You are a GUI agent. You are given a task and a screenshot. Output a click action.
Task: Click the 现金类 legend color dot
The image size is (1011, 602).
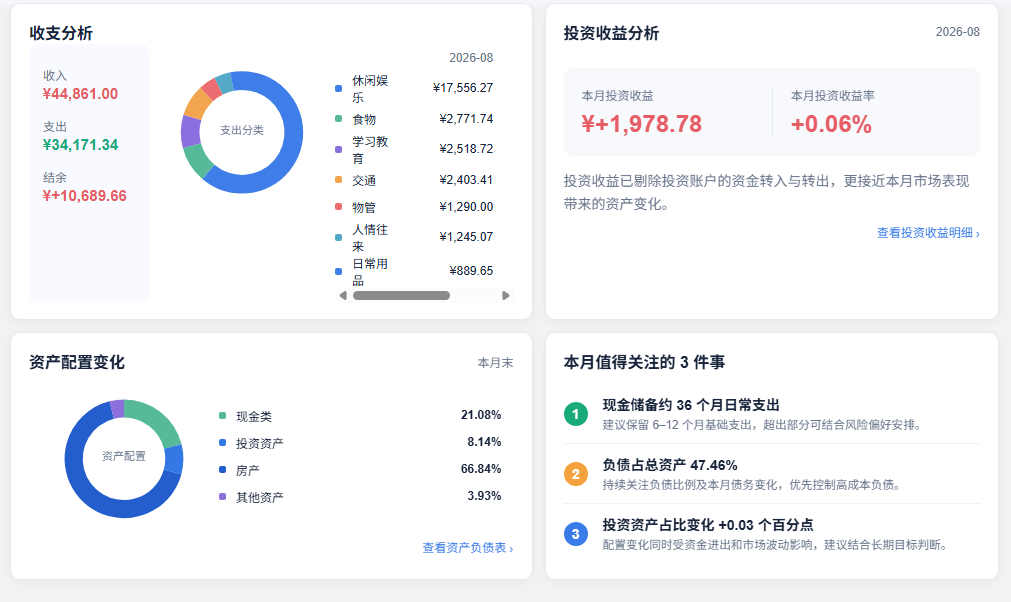coord(222,416)
